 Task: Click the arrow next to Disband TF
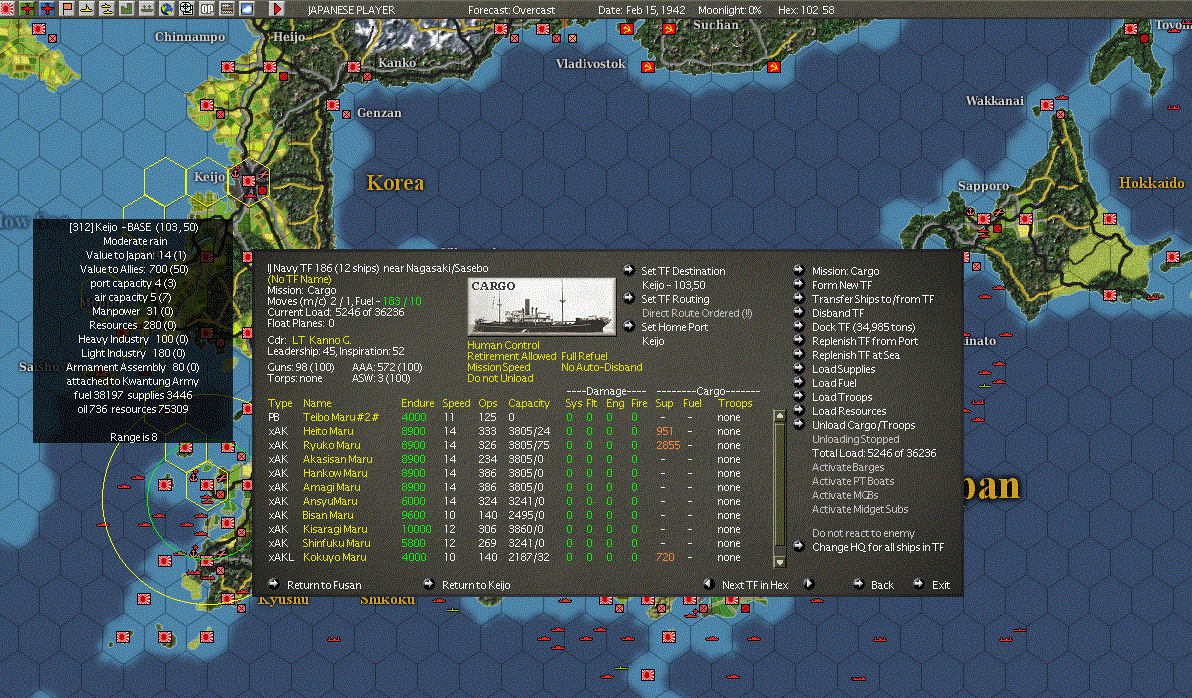point(799,312)
